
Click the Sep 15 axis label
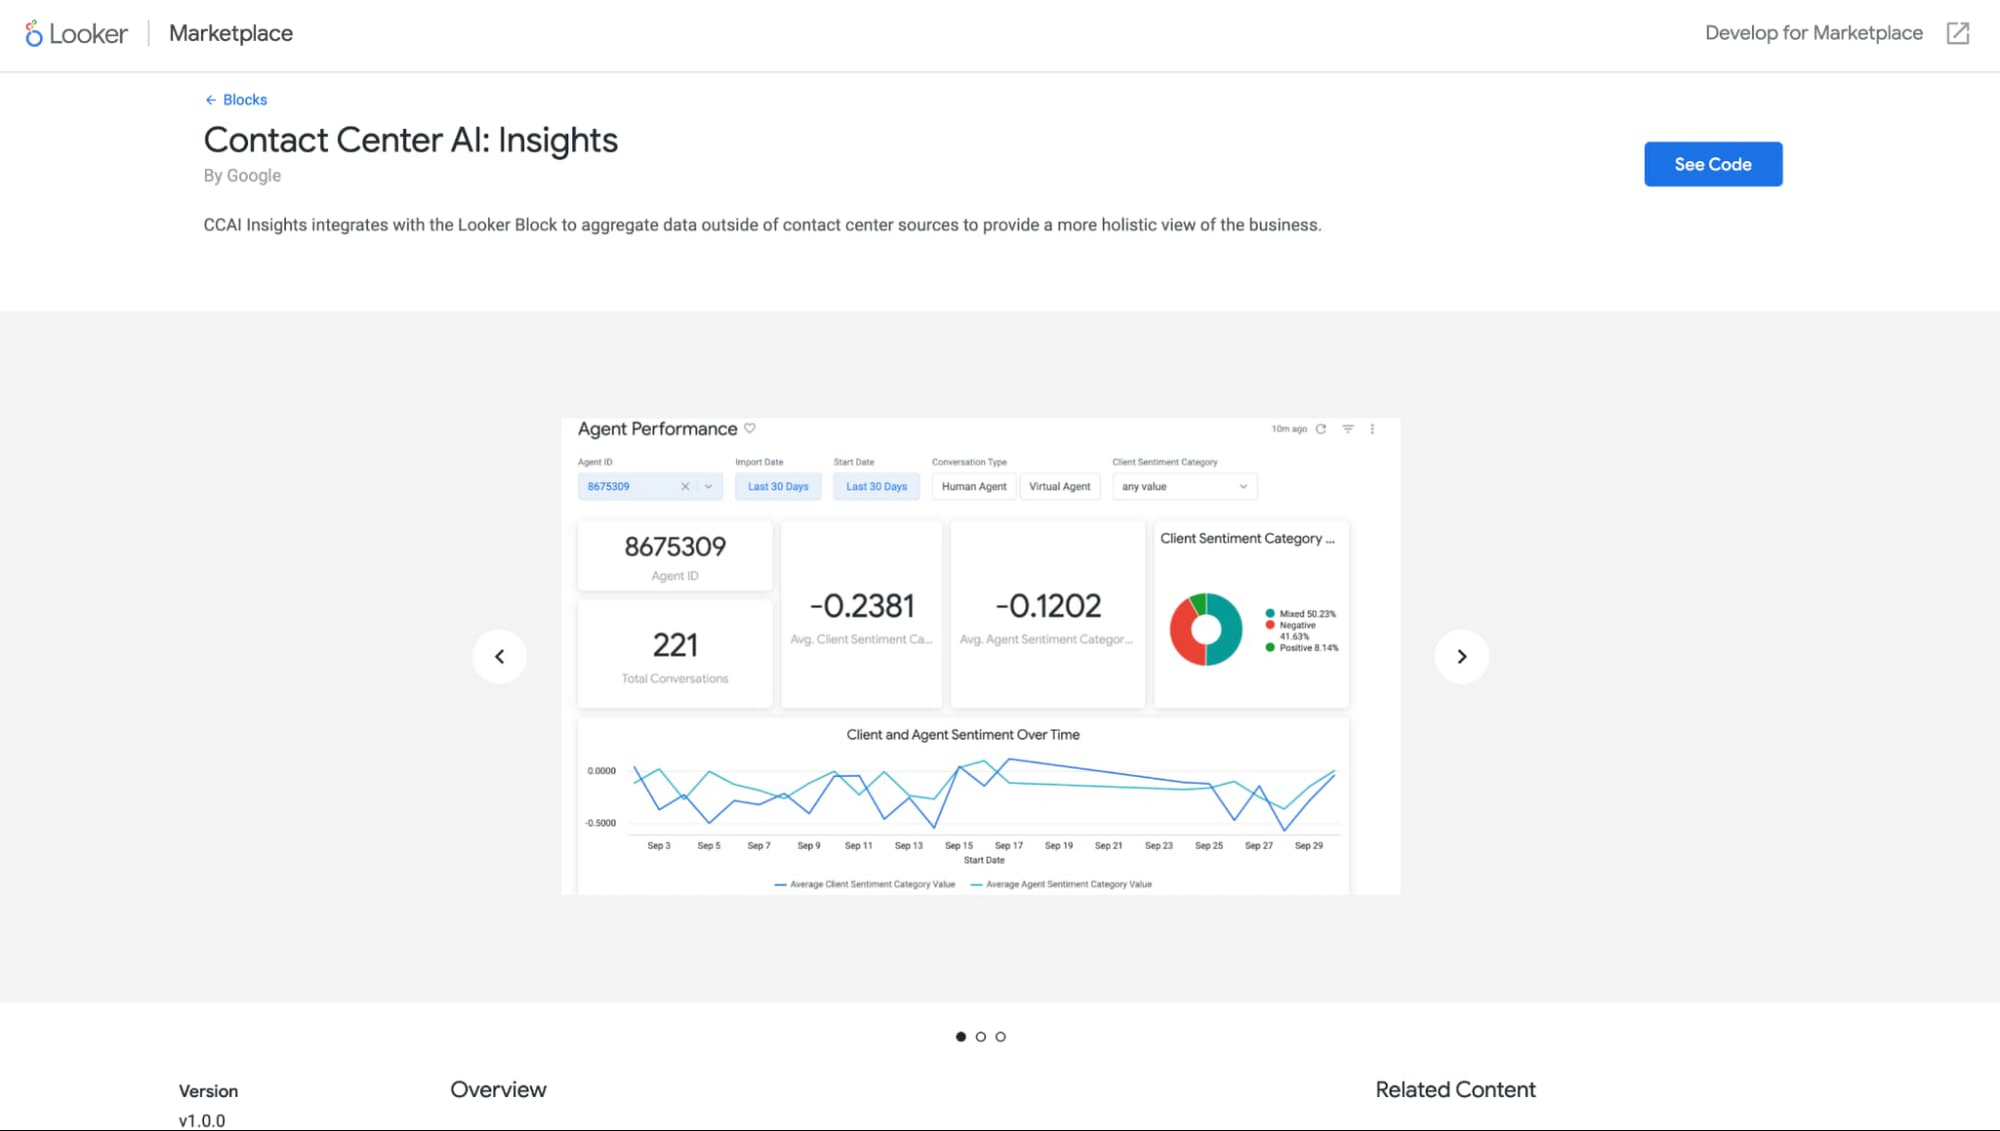[959, 846]
